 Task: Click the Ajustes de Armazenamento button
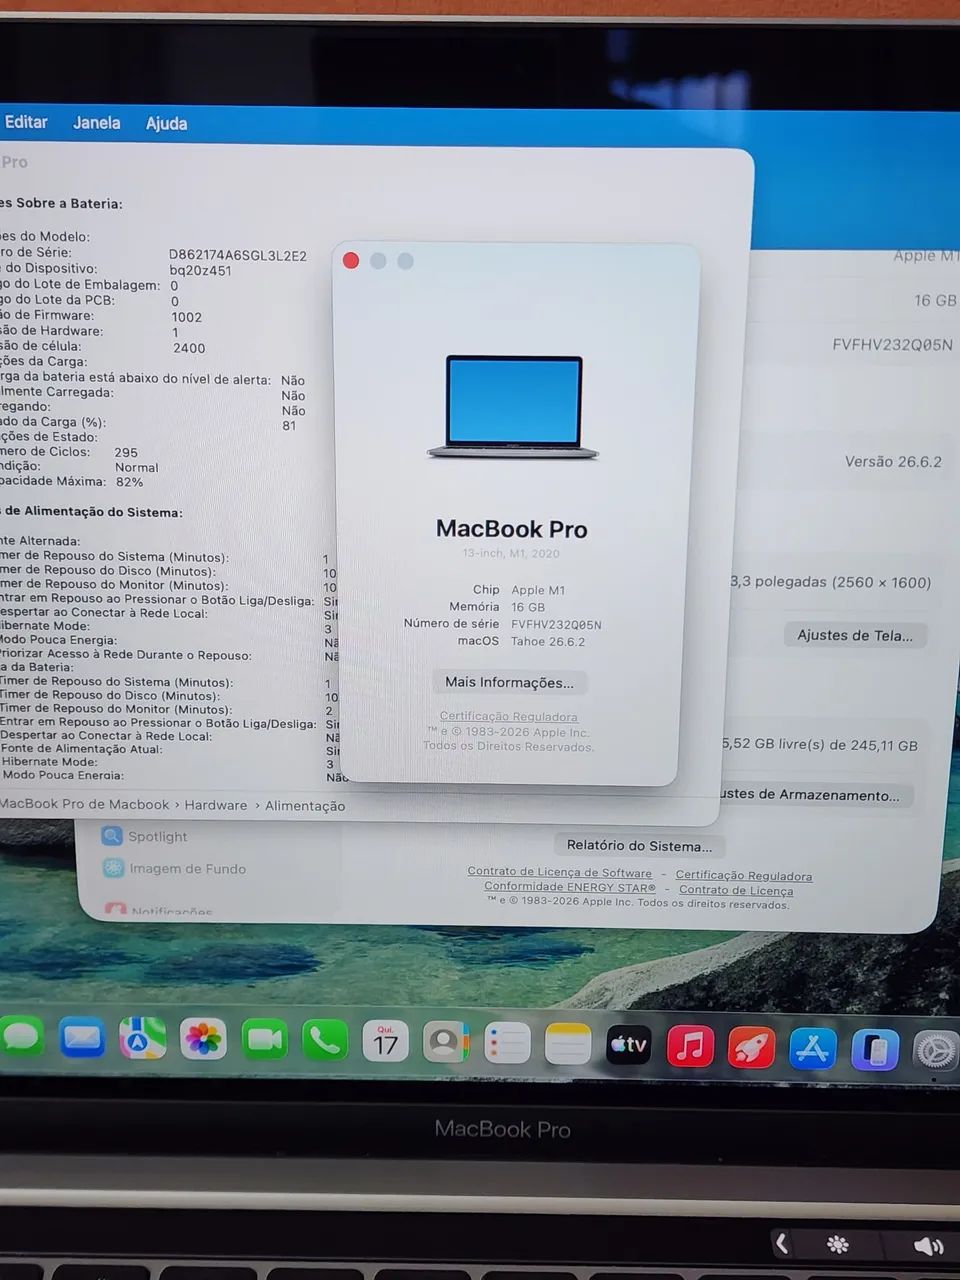point(812,795)
